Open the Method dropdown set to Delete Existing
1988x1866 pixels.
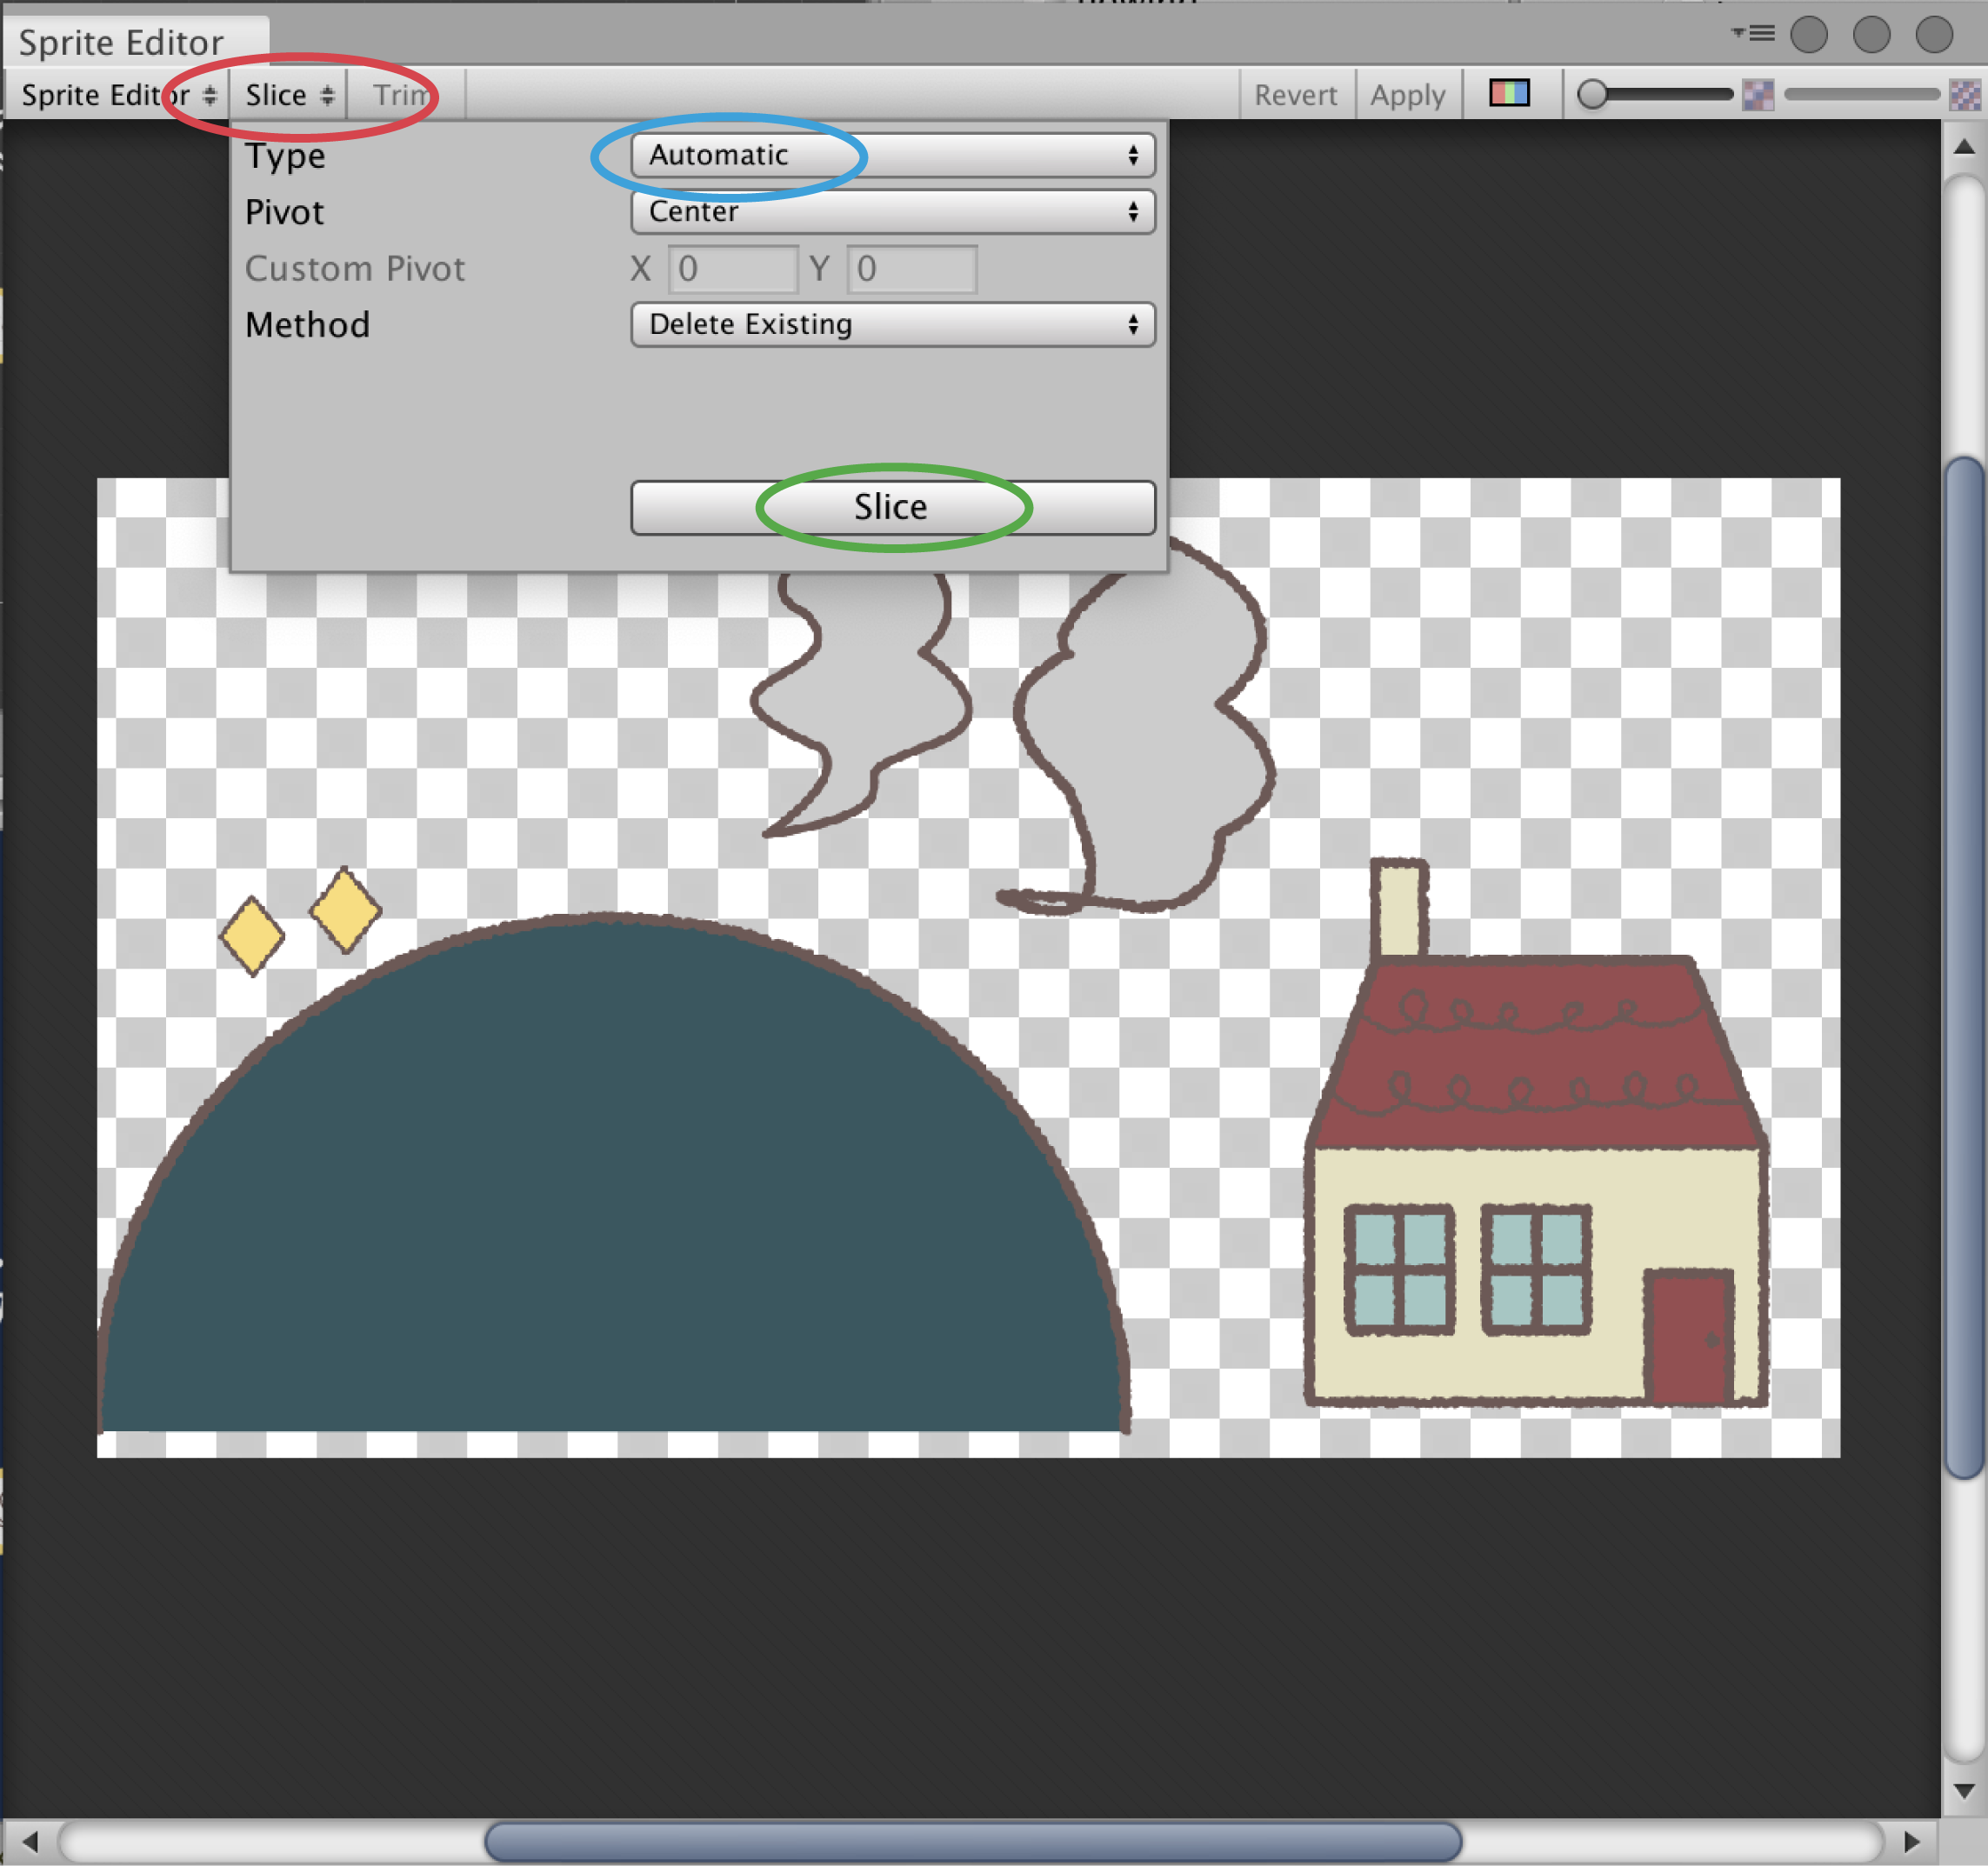[892, 325]
